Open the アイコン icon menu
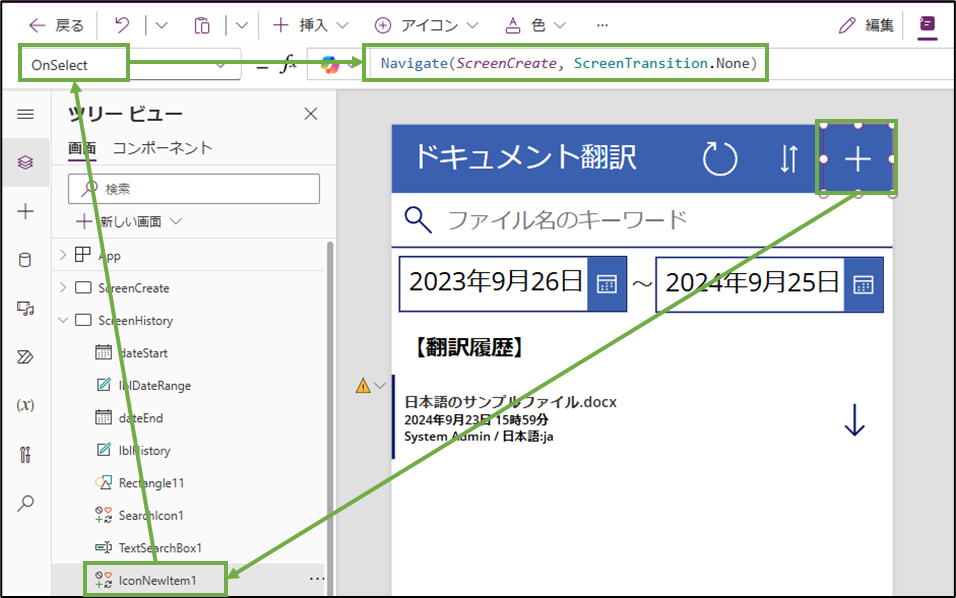 point(426,26)
